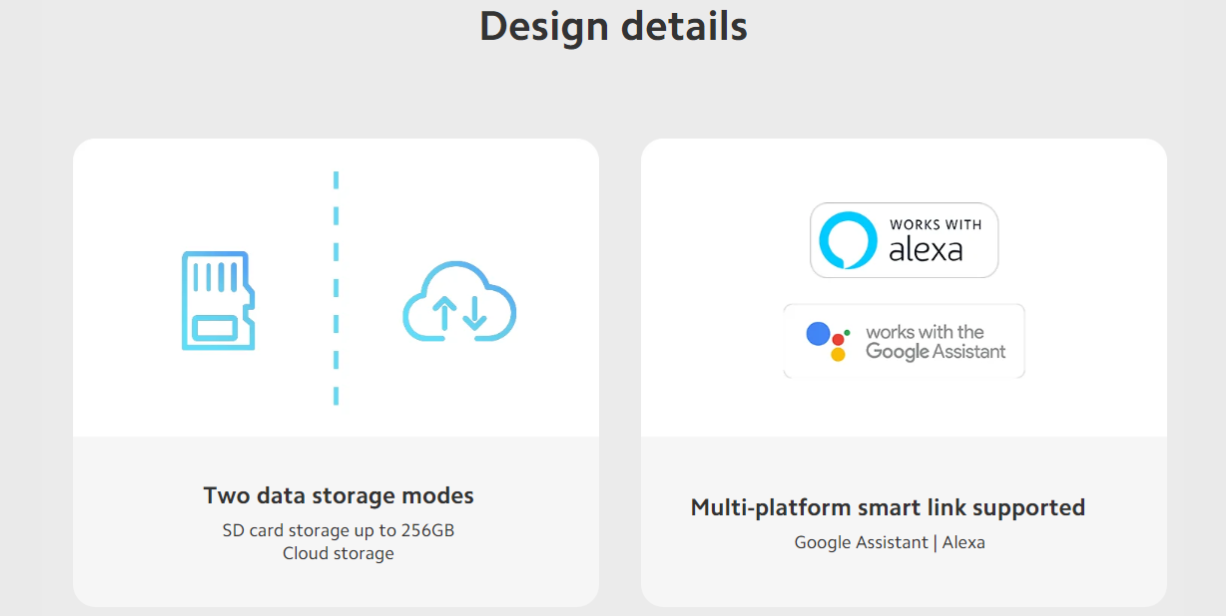Click the 'Design details' heading

[x=613, y=26]
